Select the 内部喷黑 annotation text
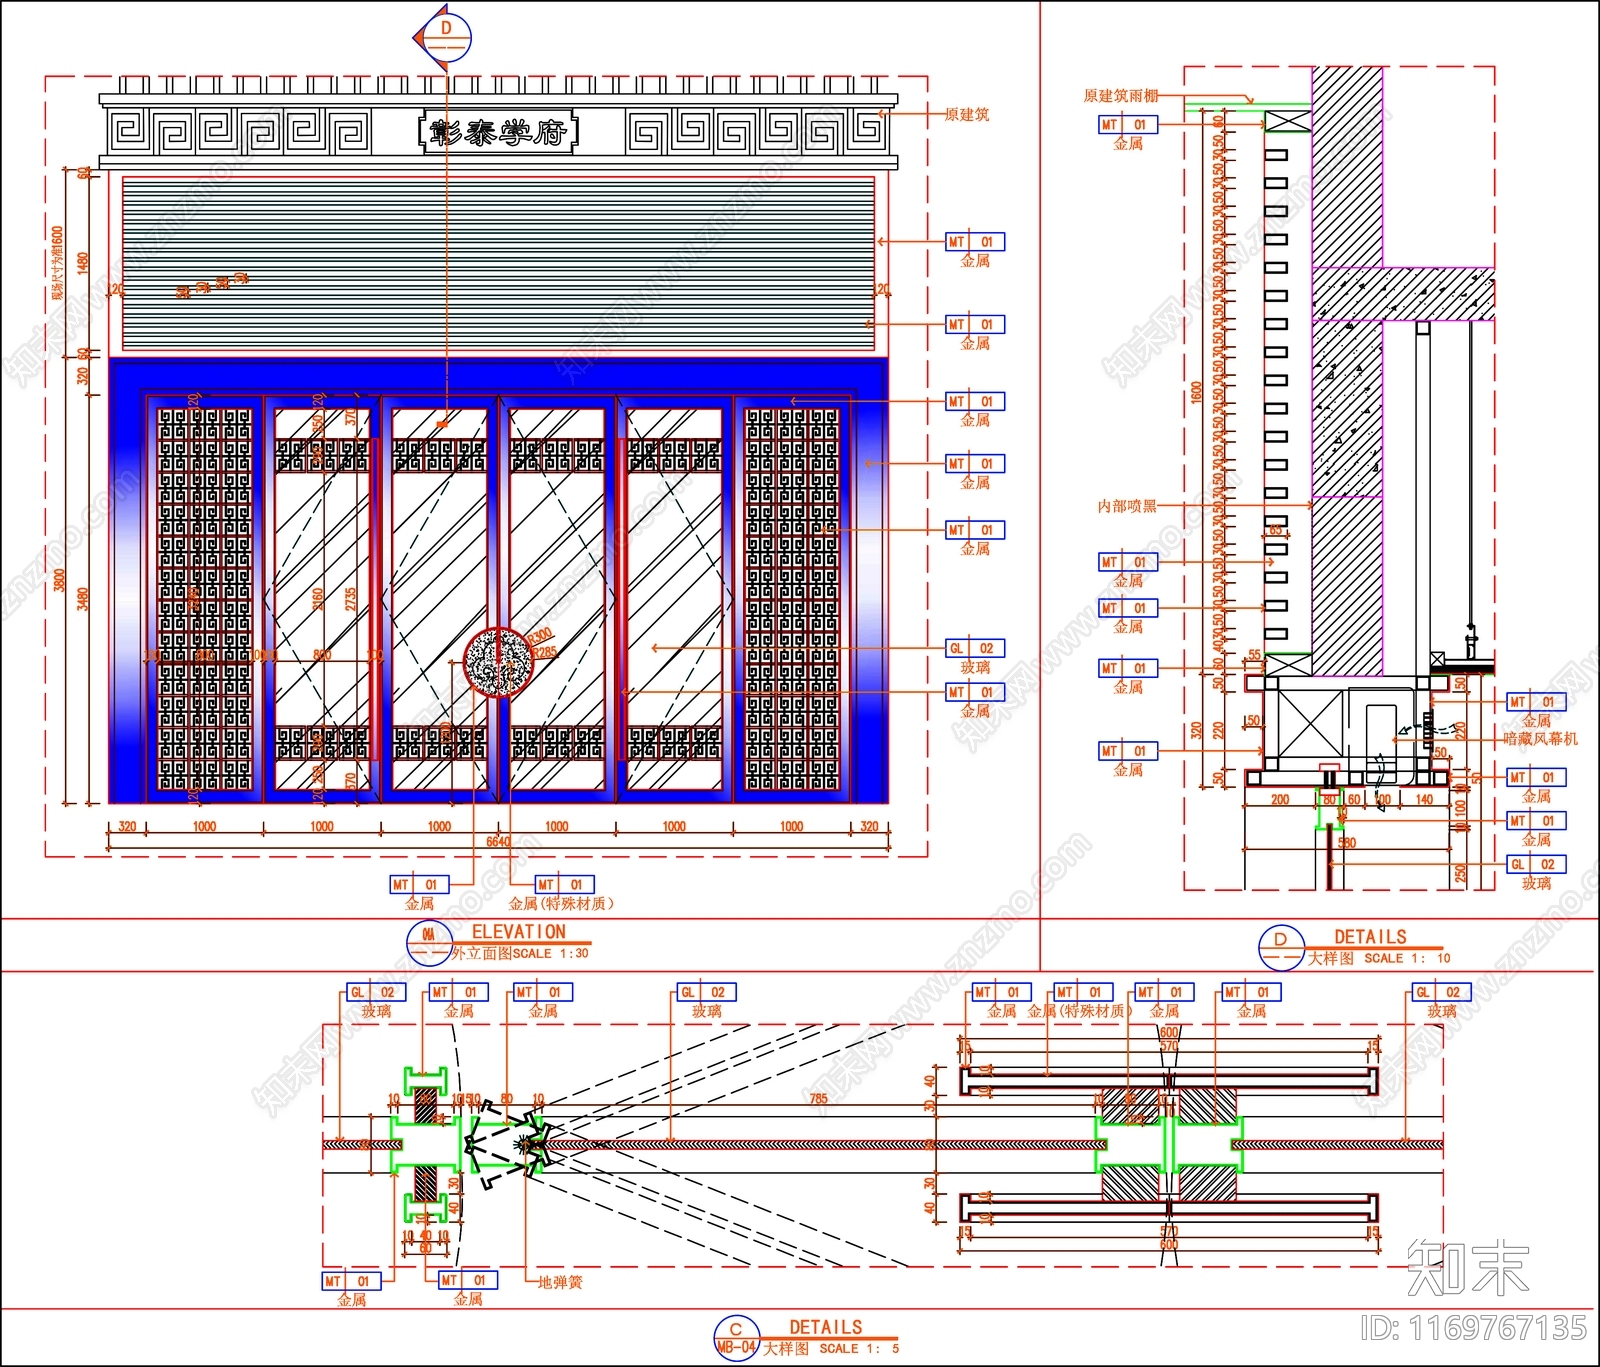 coord(1127,506)
